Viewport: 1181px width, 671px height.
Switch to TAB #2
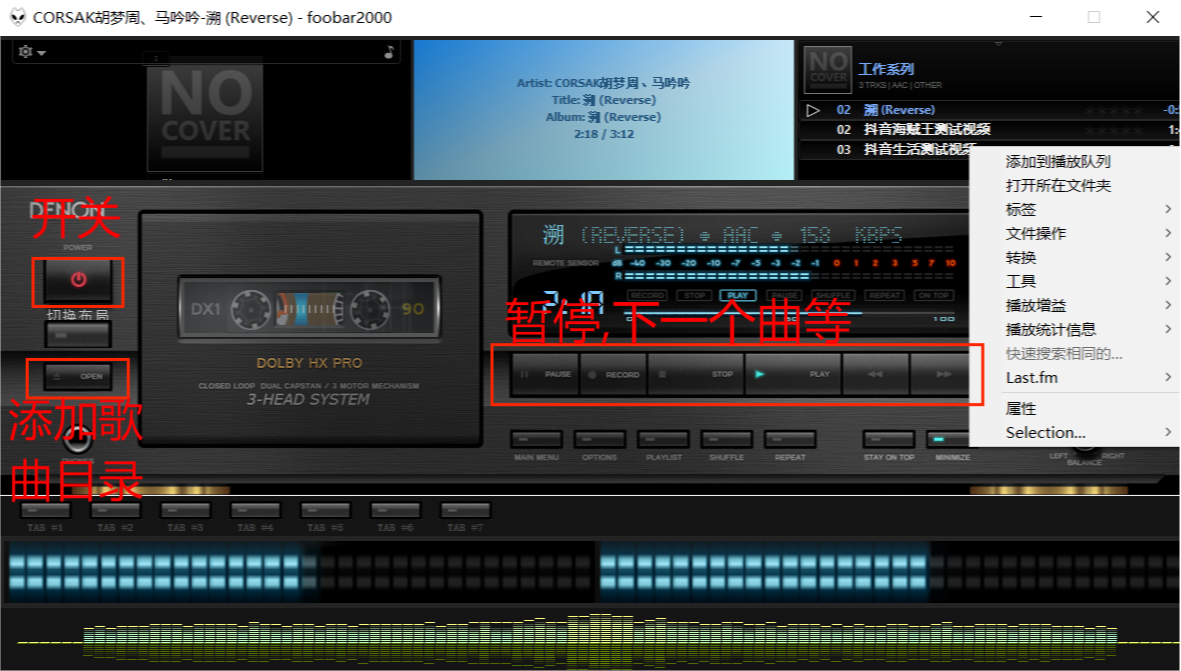tap(115, 511)
